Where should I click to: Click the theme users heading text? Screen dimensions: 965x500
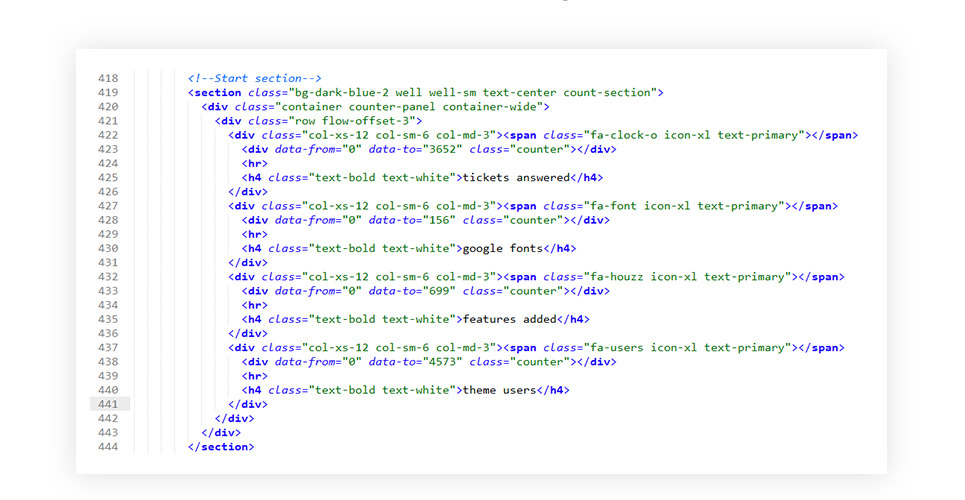click(500, 390)
